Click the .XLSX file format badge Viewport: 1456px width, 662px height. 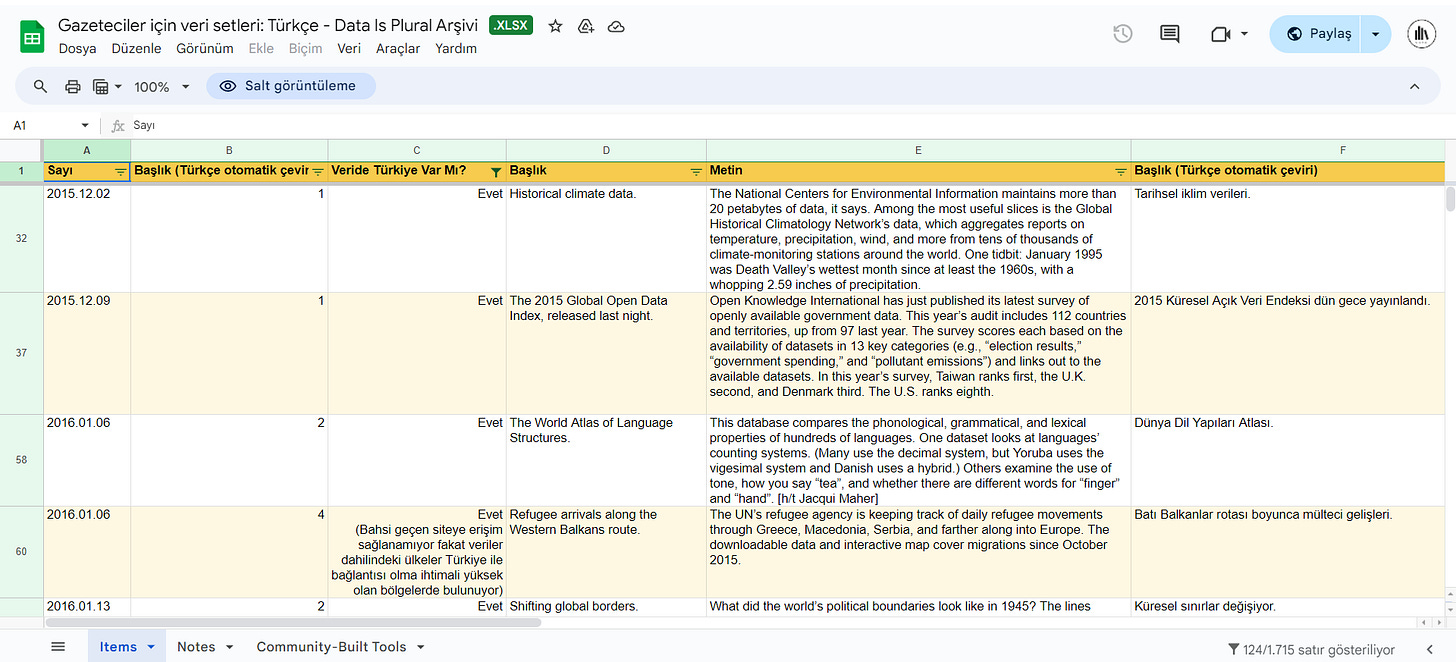coord(512,26)
